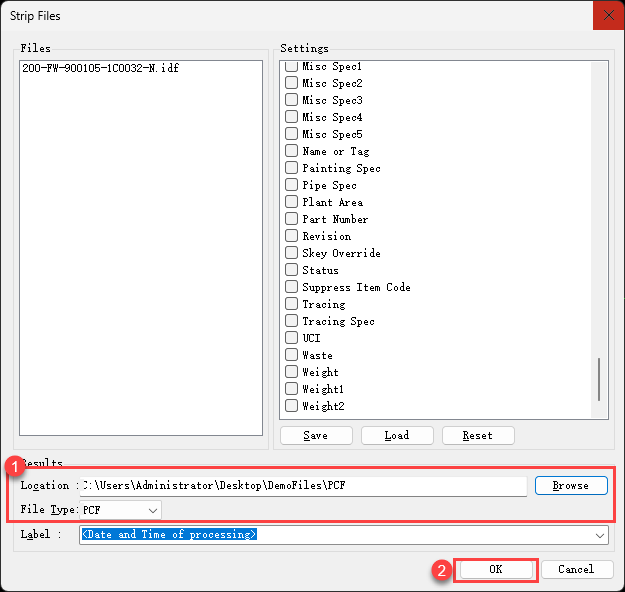The image size is (625, 592).
Task: Check the Weight2 checkbox
Action: click(292, 406)
